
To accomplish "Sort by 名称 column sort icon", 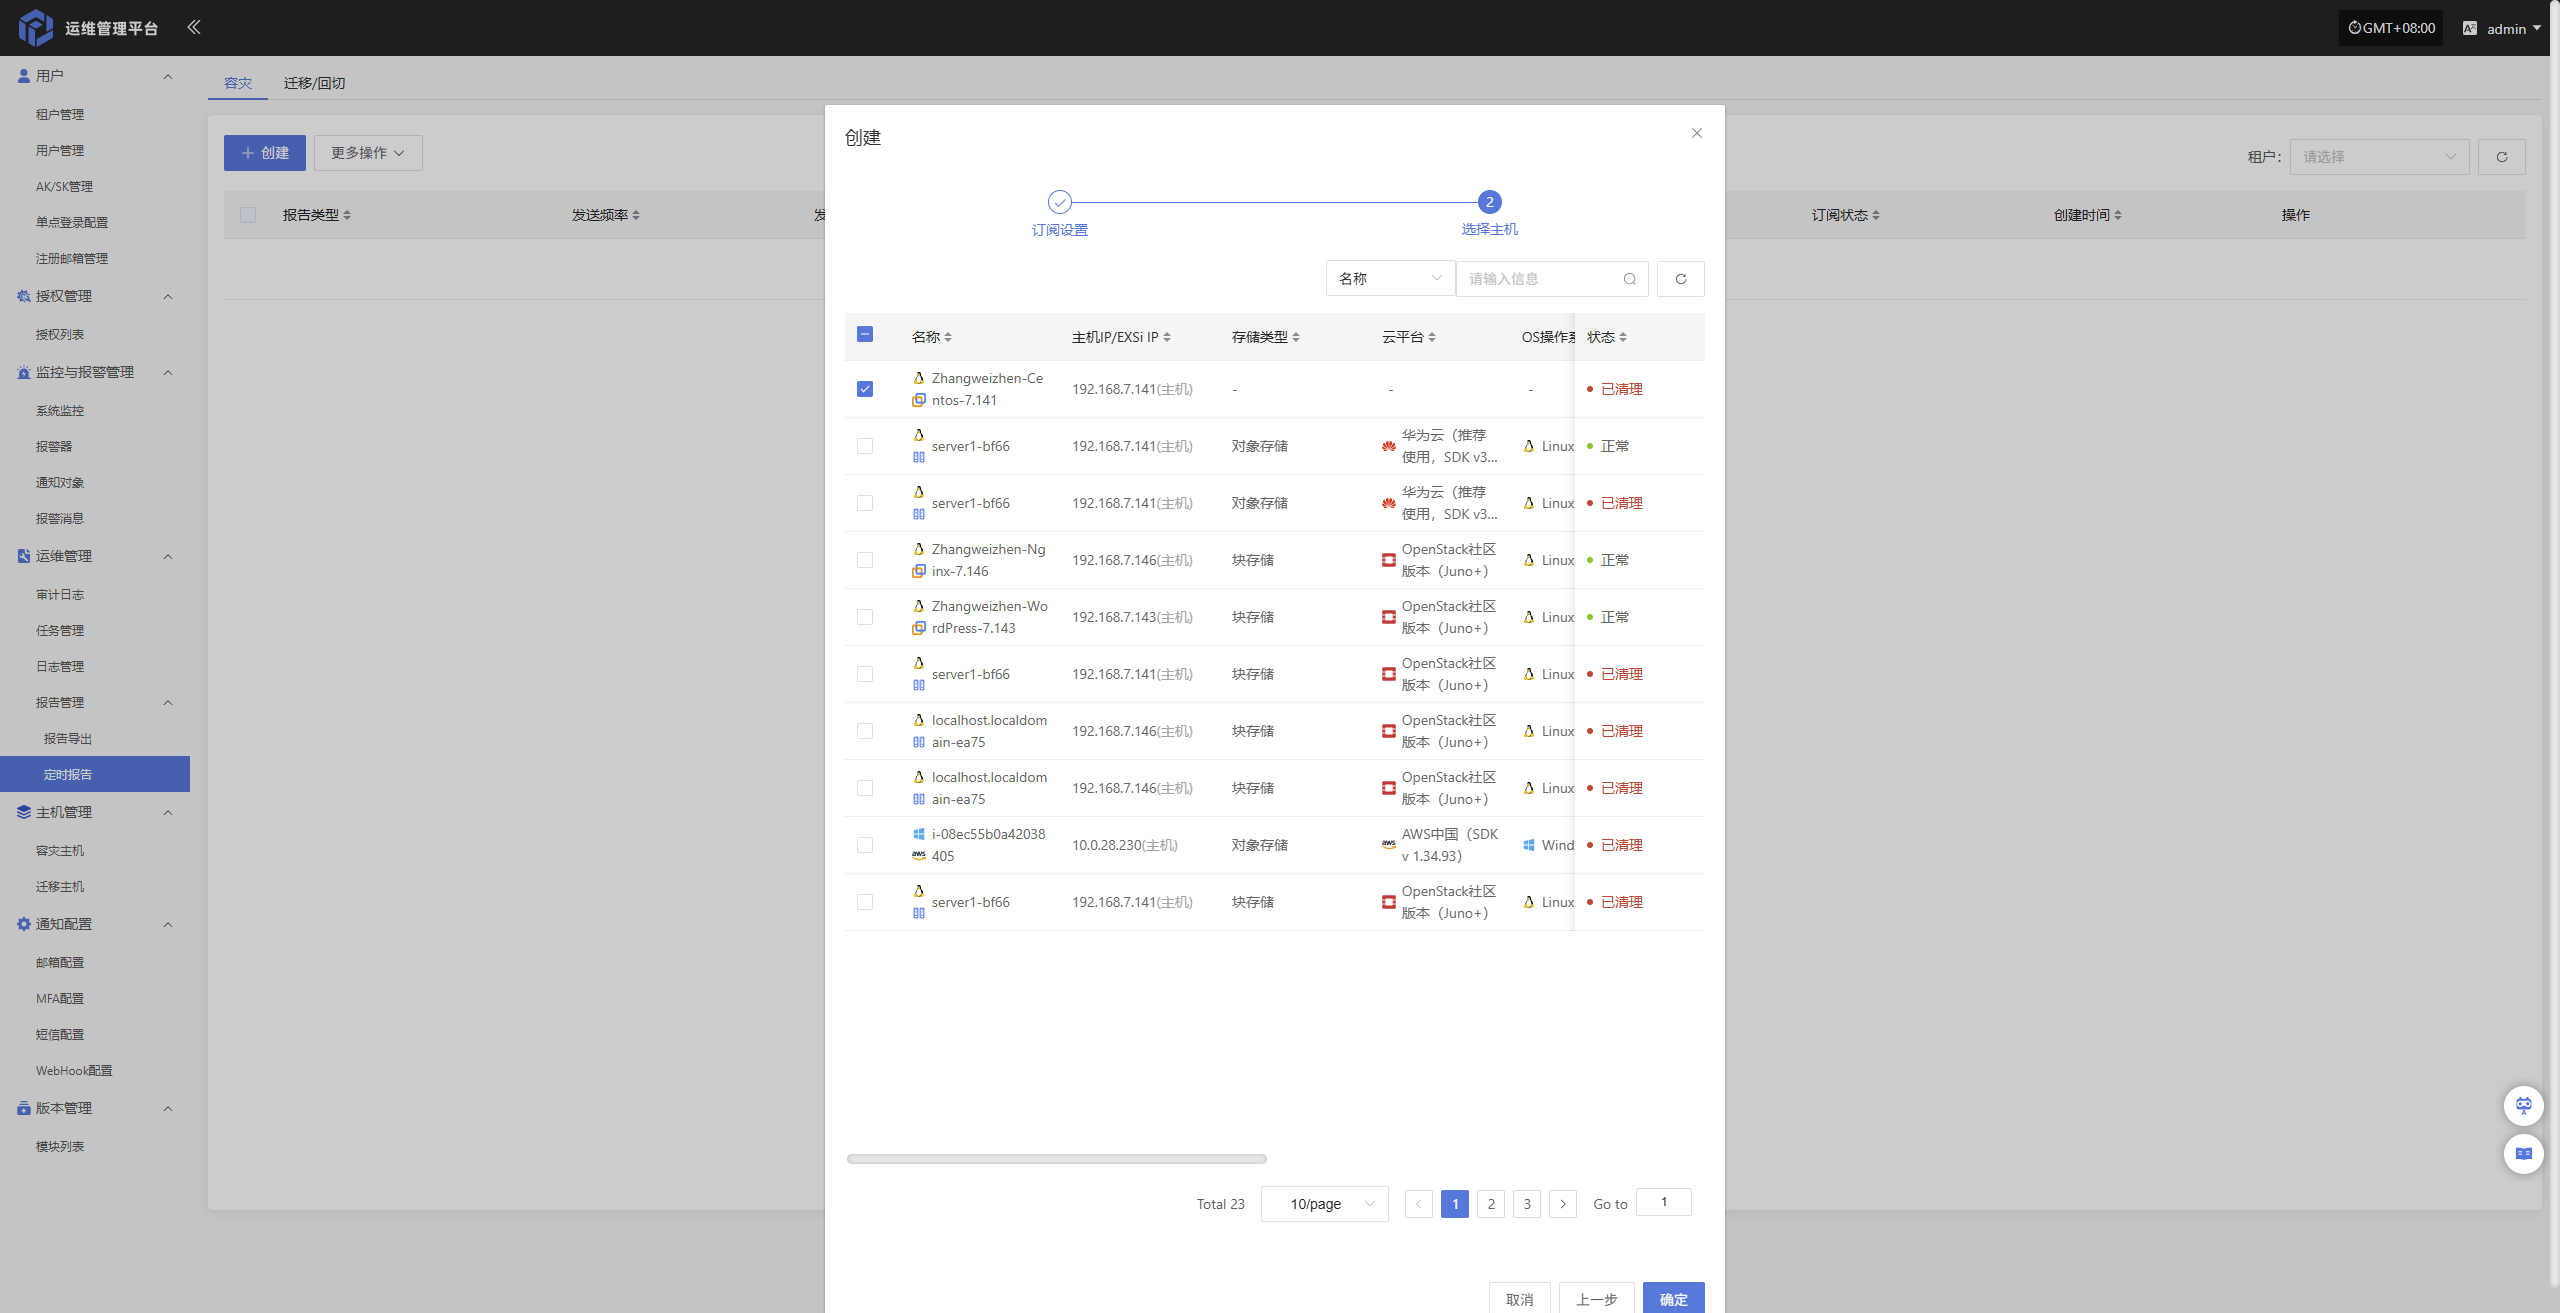I will tap(948, 337).
